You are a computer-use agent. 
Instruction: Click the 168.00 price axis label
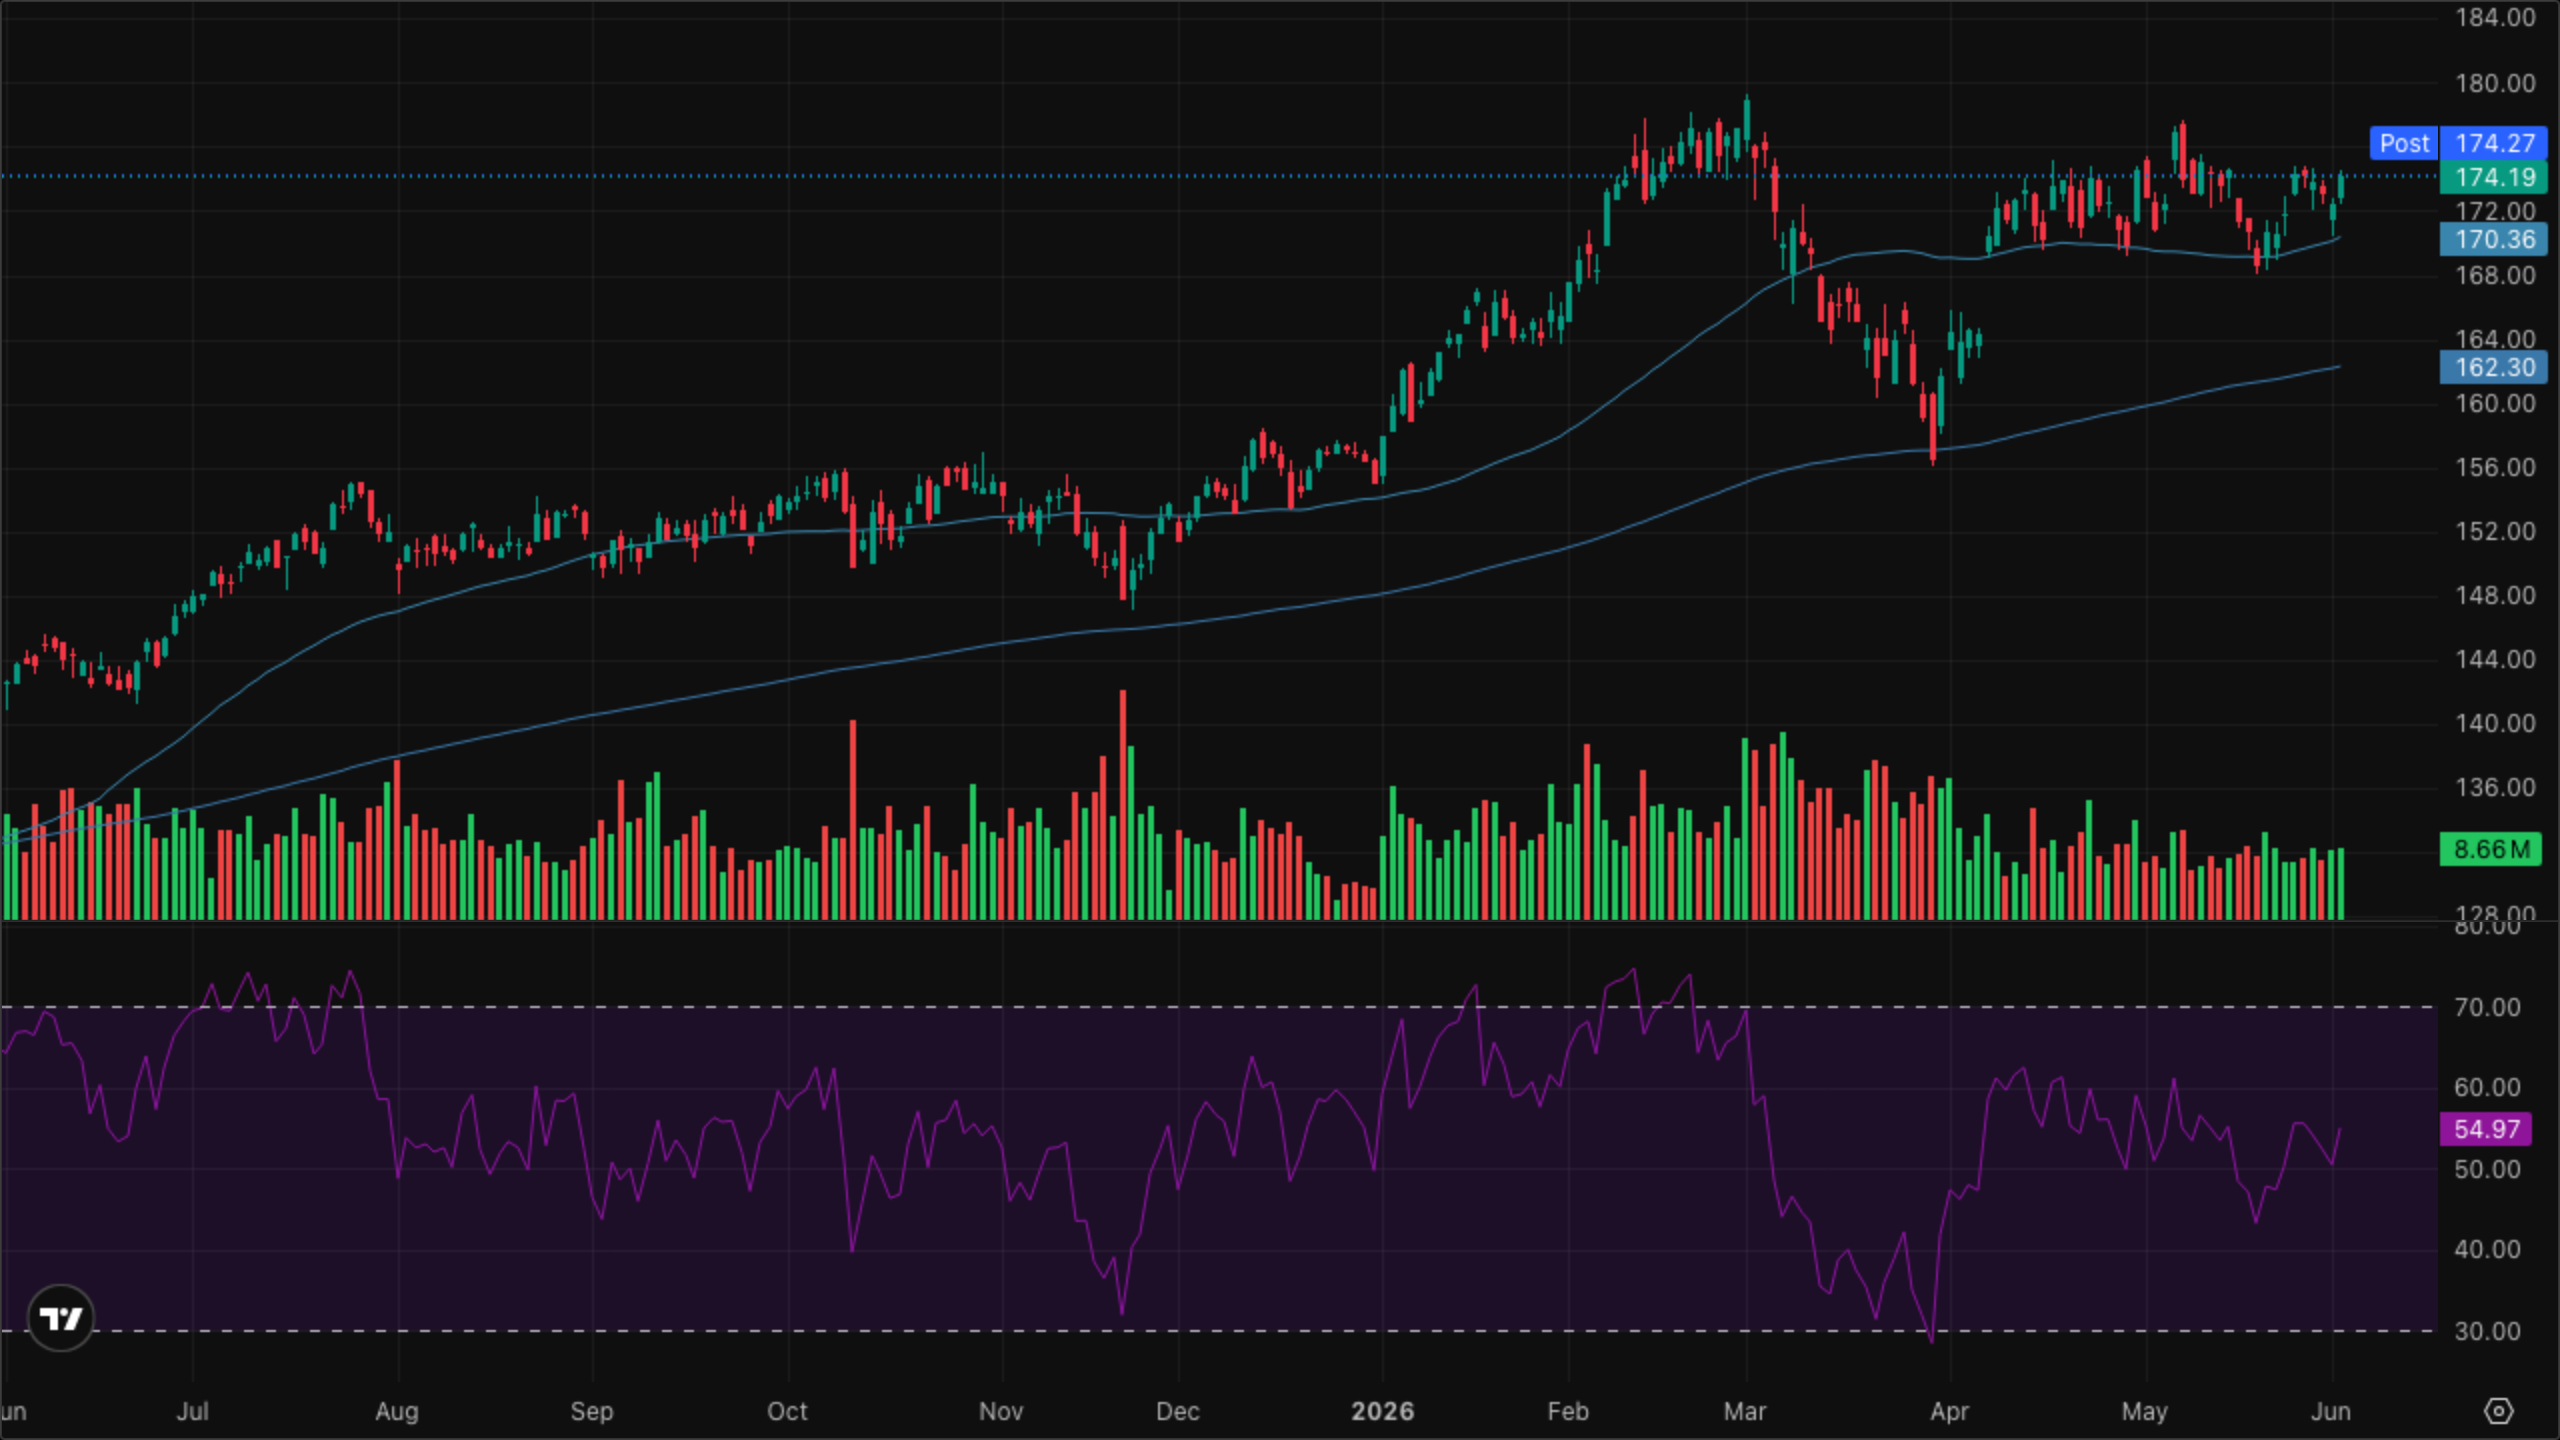point(2495,275)
